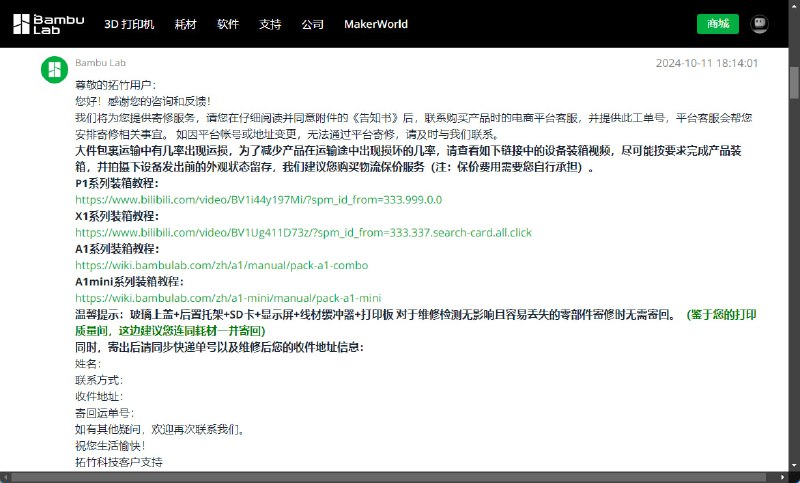800x483 pixels.
Task: Click the line 如有其他疑问，欢迎再次联系我们
Action: point(160,429)
